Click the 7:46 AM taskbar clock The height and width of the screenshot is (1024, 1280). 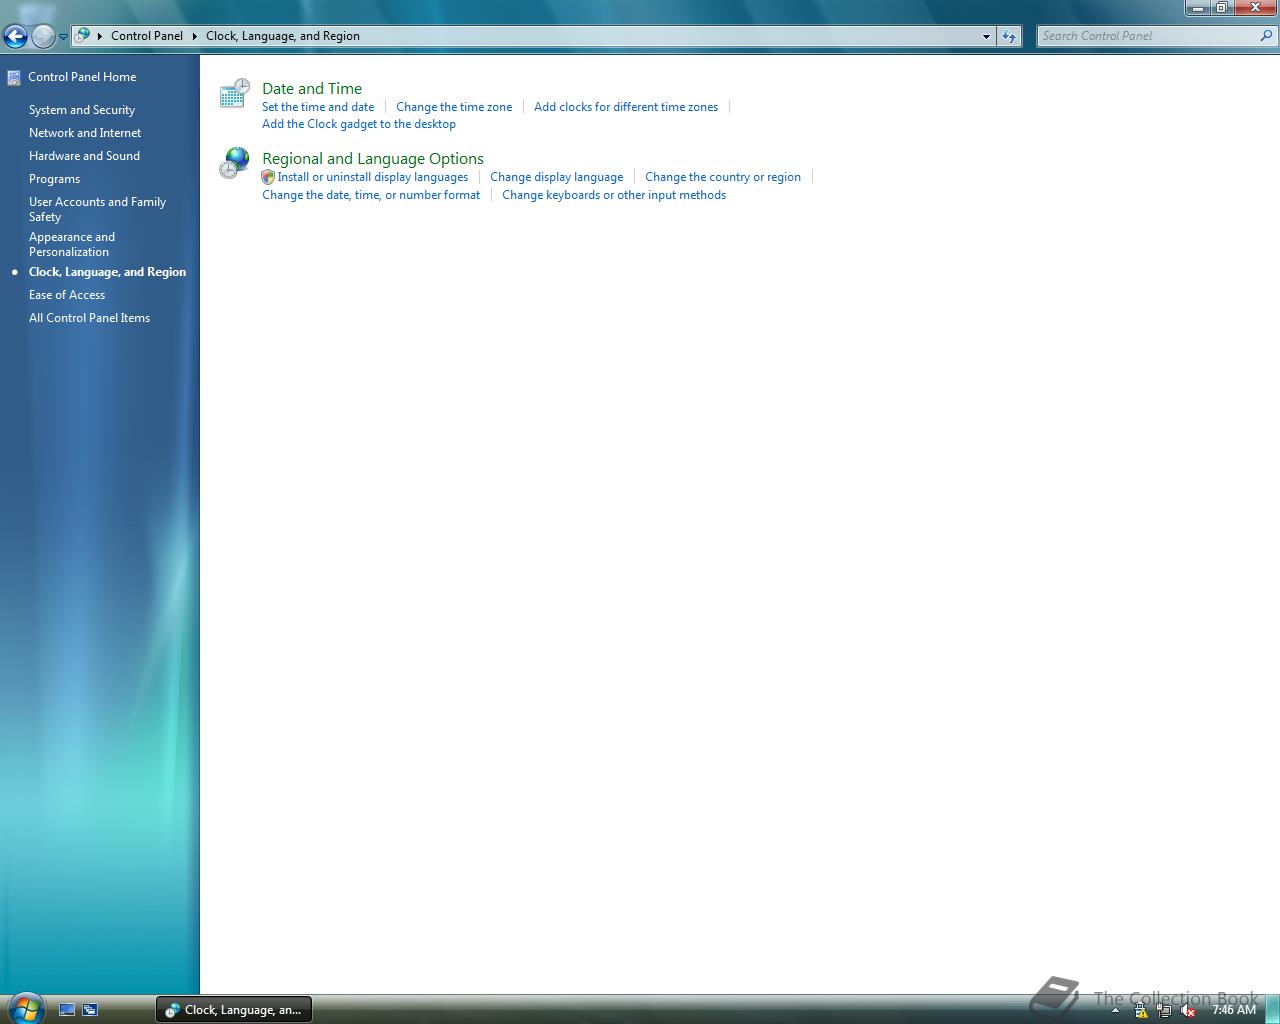[1233, 1010]
